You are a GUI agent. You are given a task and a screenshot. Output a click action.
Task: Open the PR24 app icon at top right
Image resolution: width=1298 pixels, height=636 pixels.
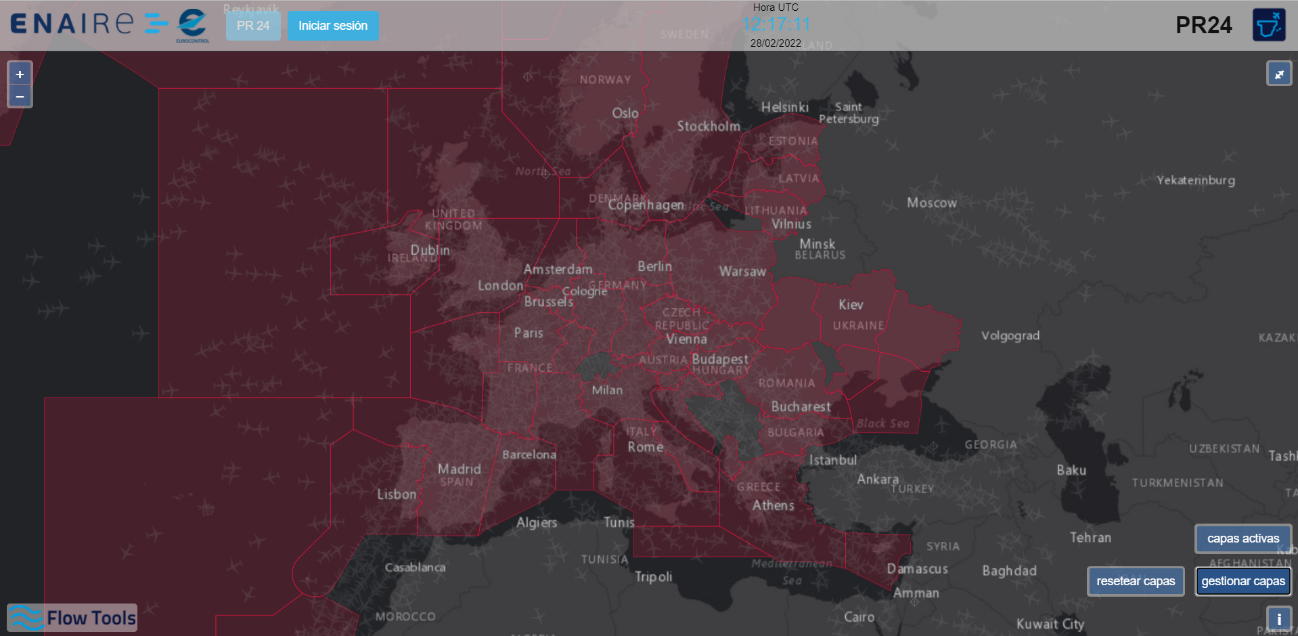pos(1268,25)
